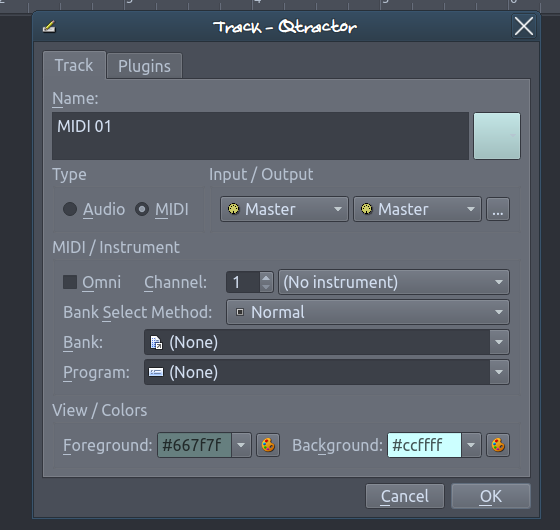Increment the Channel spinbox value
The height and width of the screenshot is (530, 560).
[x=266, y=277]
